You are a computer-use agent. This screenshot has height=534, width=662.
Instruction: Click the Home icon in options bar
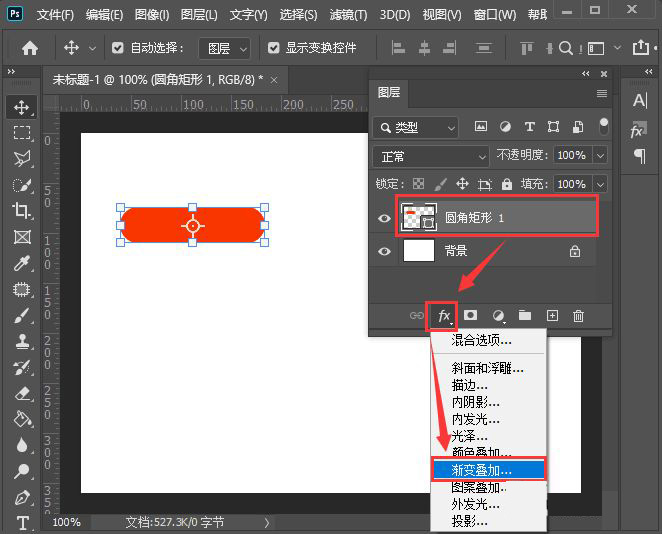[30, 48]
